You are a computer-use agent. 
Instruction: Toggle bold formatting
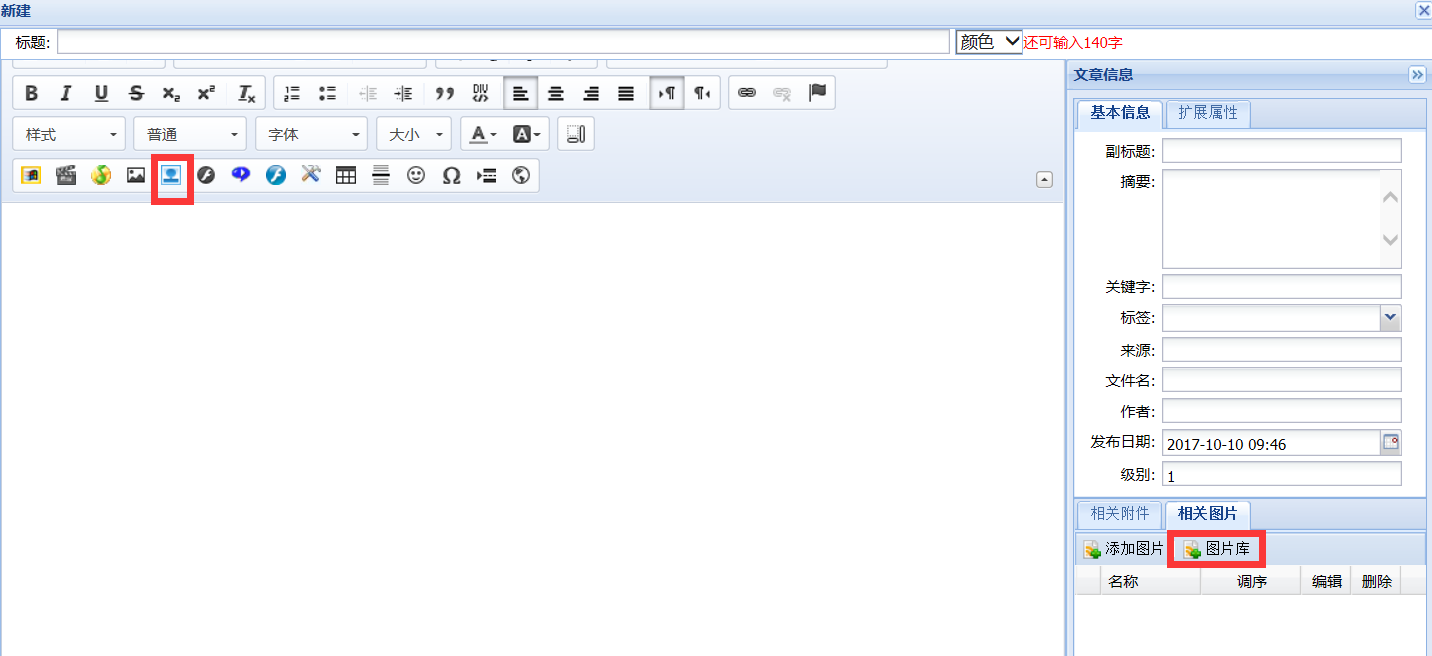[31, 93]
